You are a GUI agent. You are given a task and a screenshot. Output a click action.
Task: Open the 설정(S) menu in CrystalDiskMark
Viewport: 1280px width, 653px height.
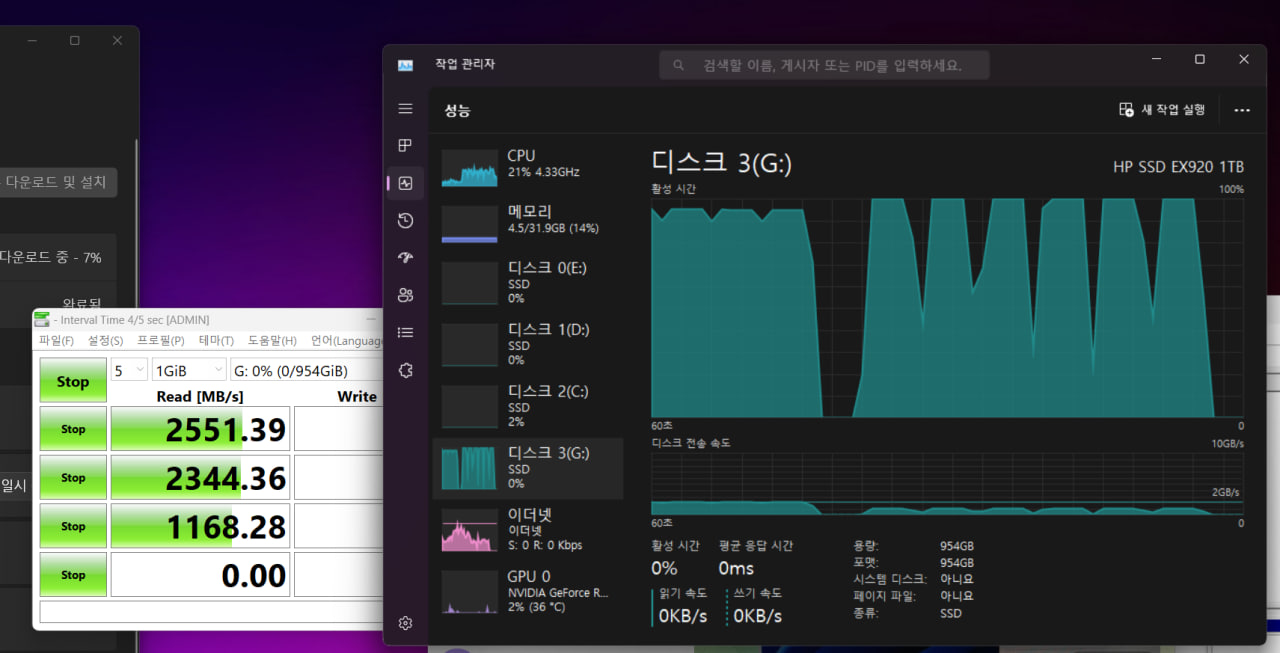105,341
